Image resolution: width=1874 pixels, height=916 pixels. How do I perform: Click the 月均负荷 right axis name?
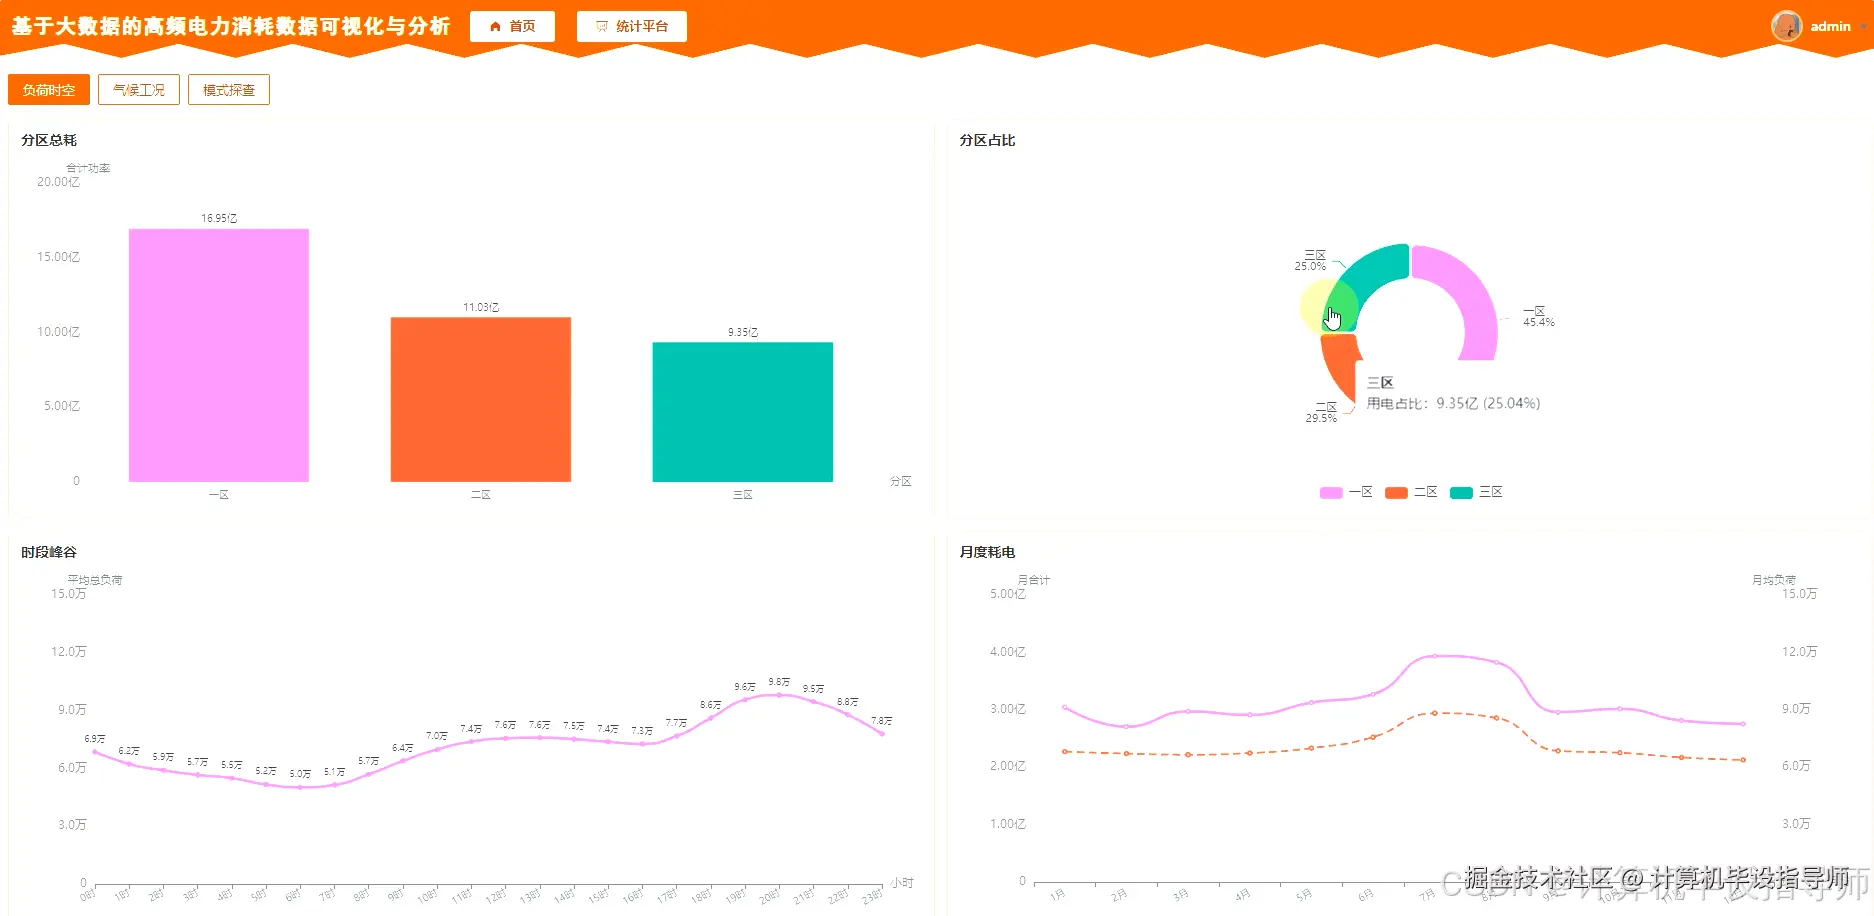(1774, 580)
